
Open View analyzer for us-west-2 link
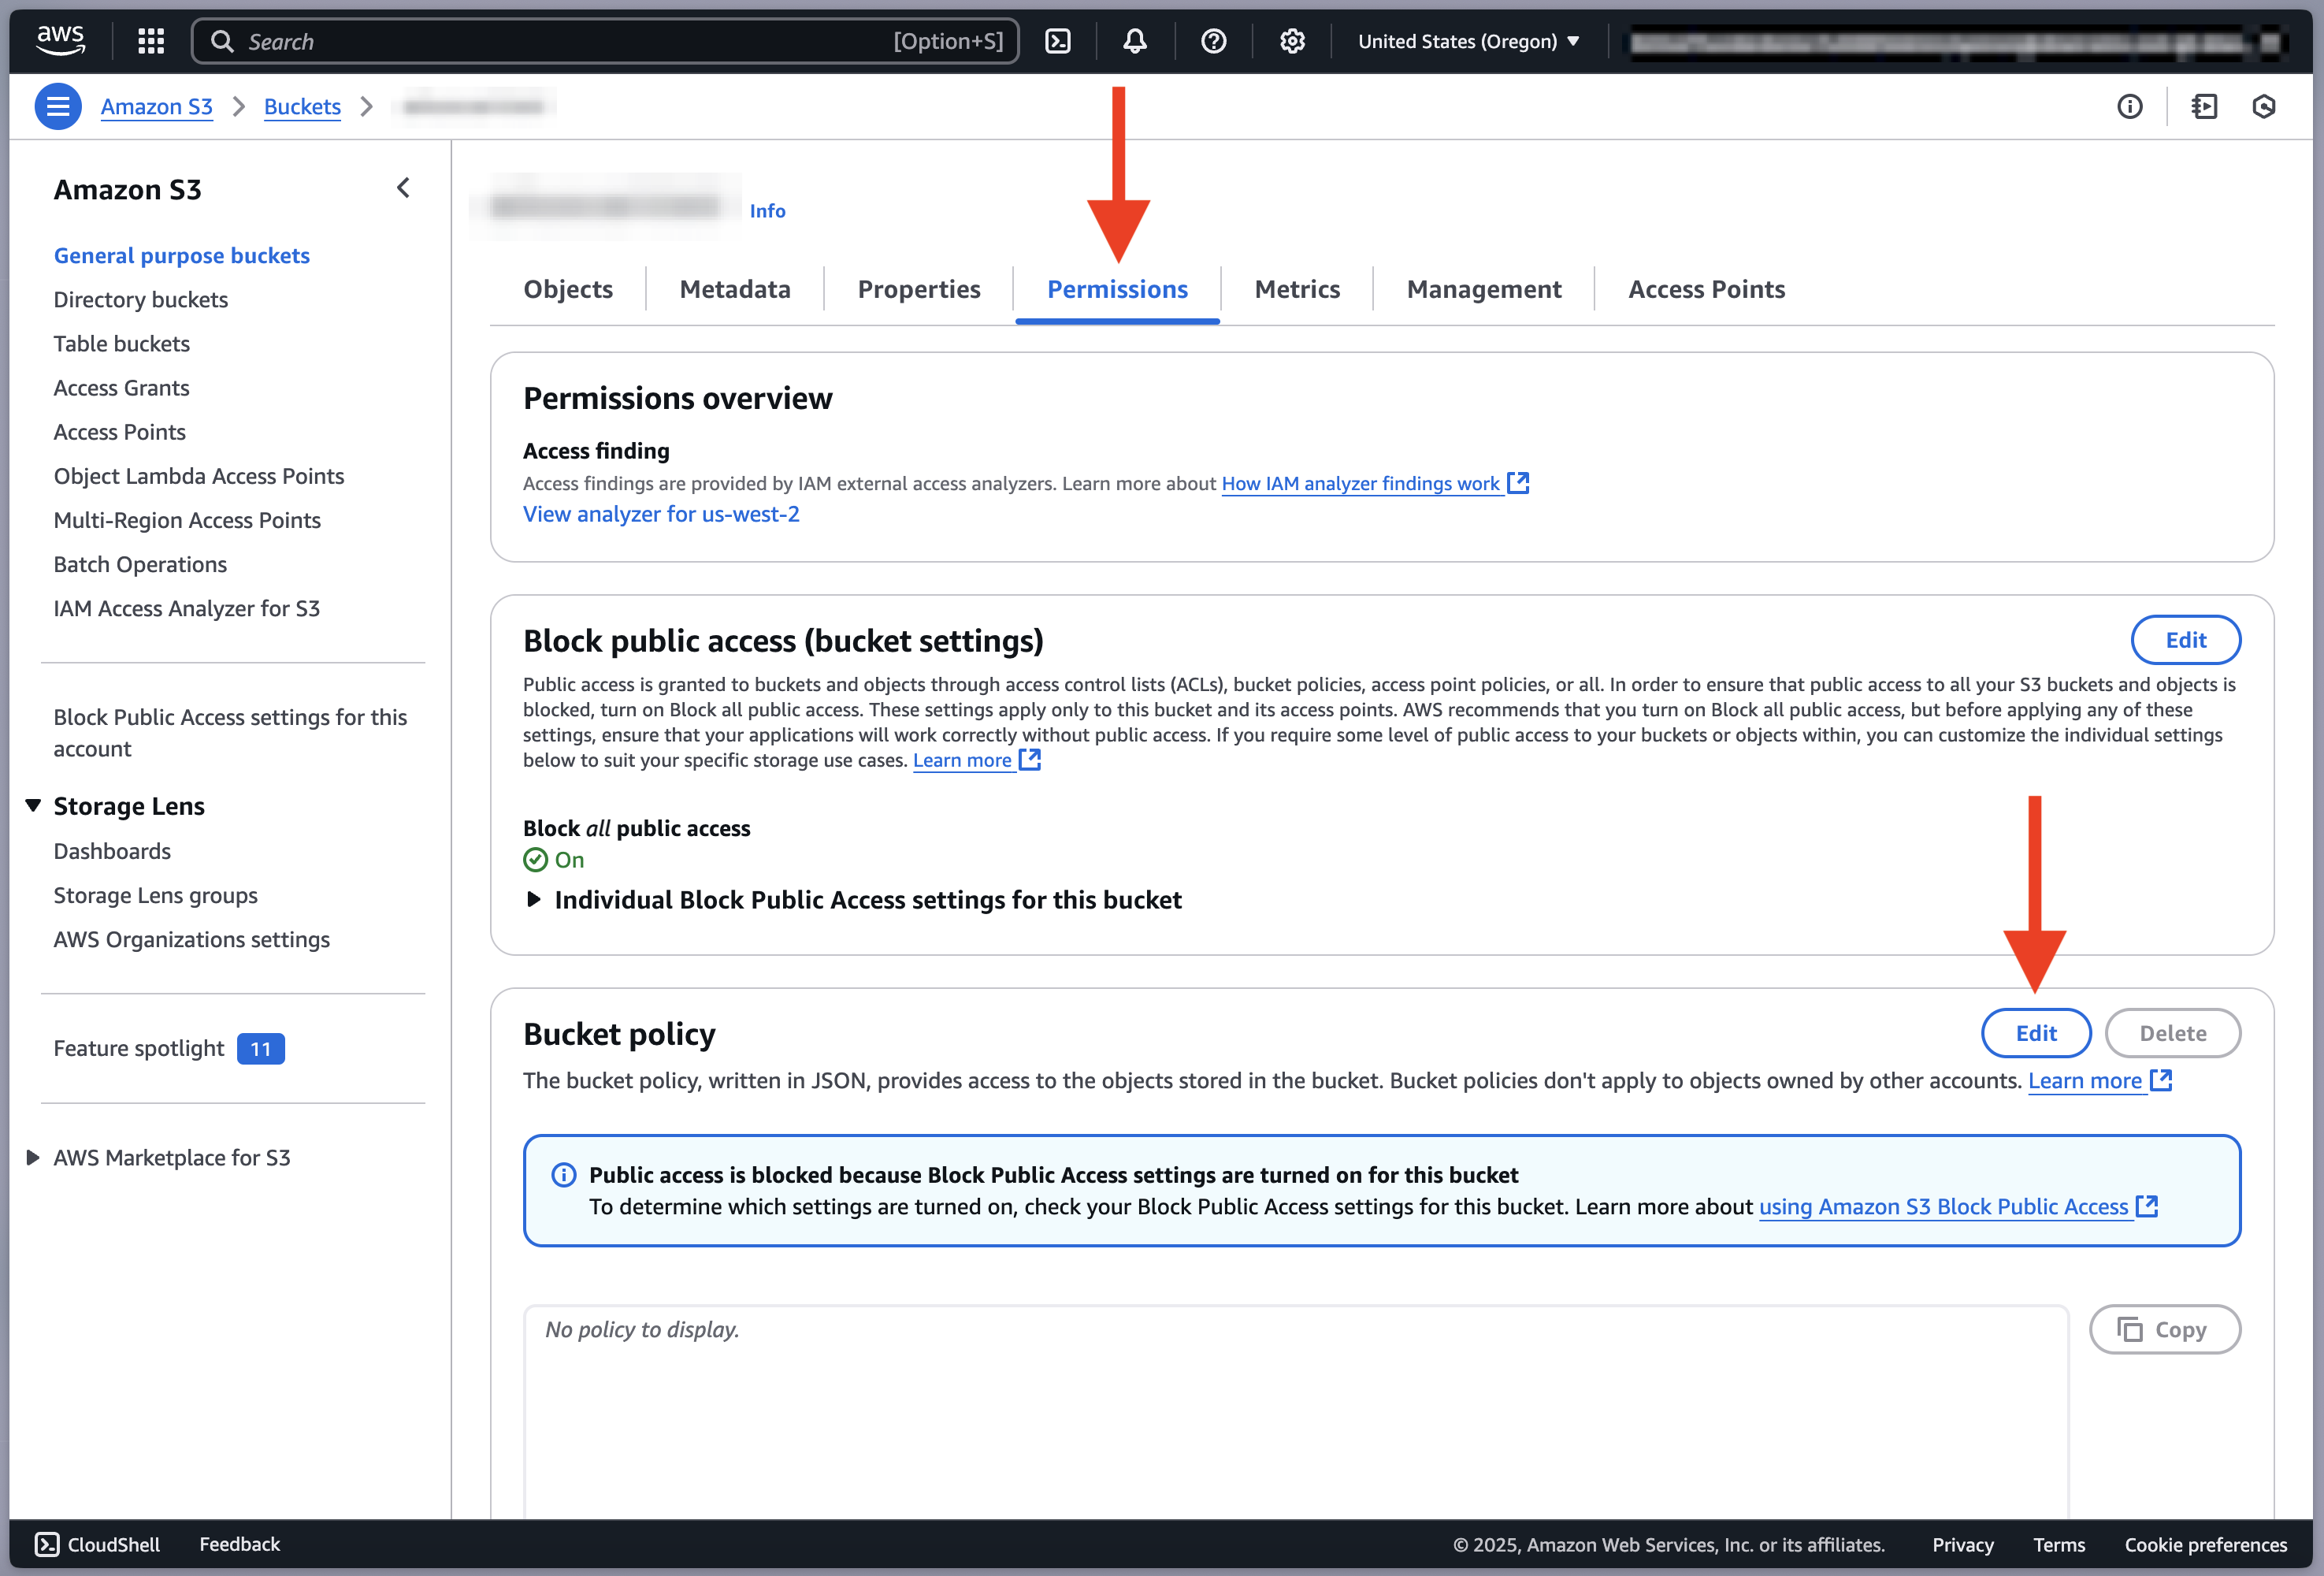coord(661,514)
